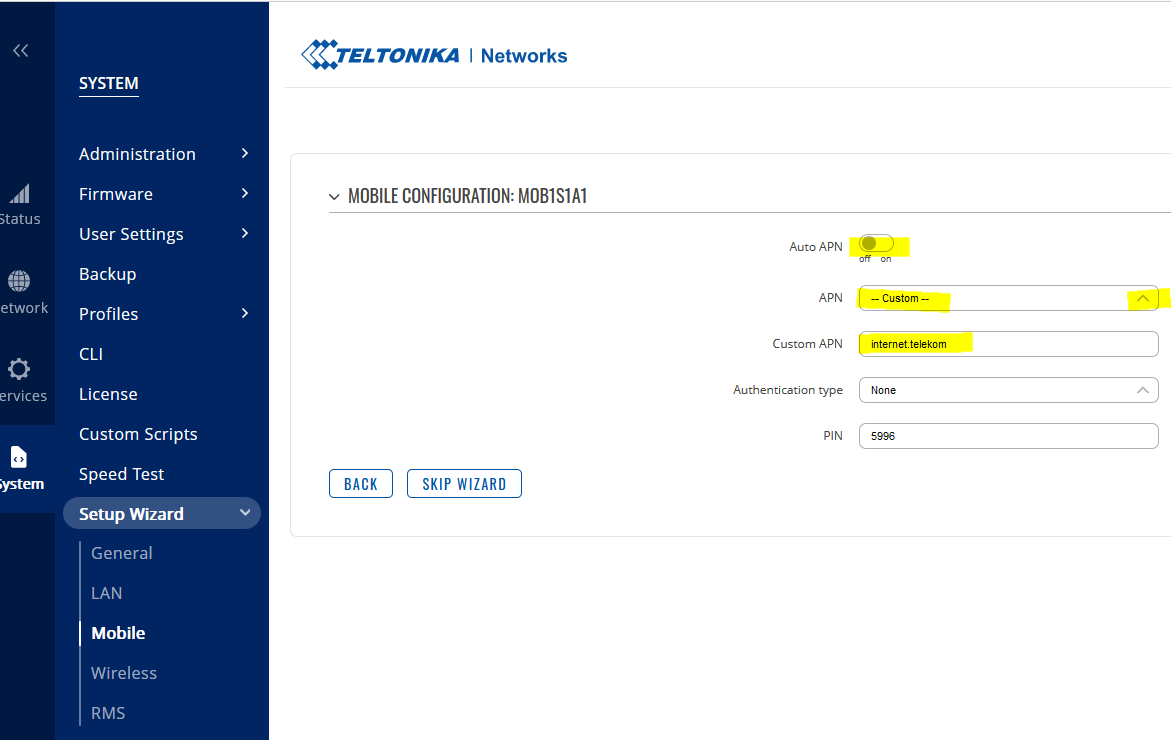This screenshot has width=1171, height=740.
Task: Click the Custom APN input field
Action: [x=1008, y=344]
